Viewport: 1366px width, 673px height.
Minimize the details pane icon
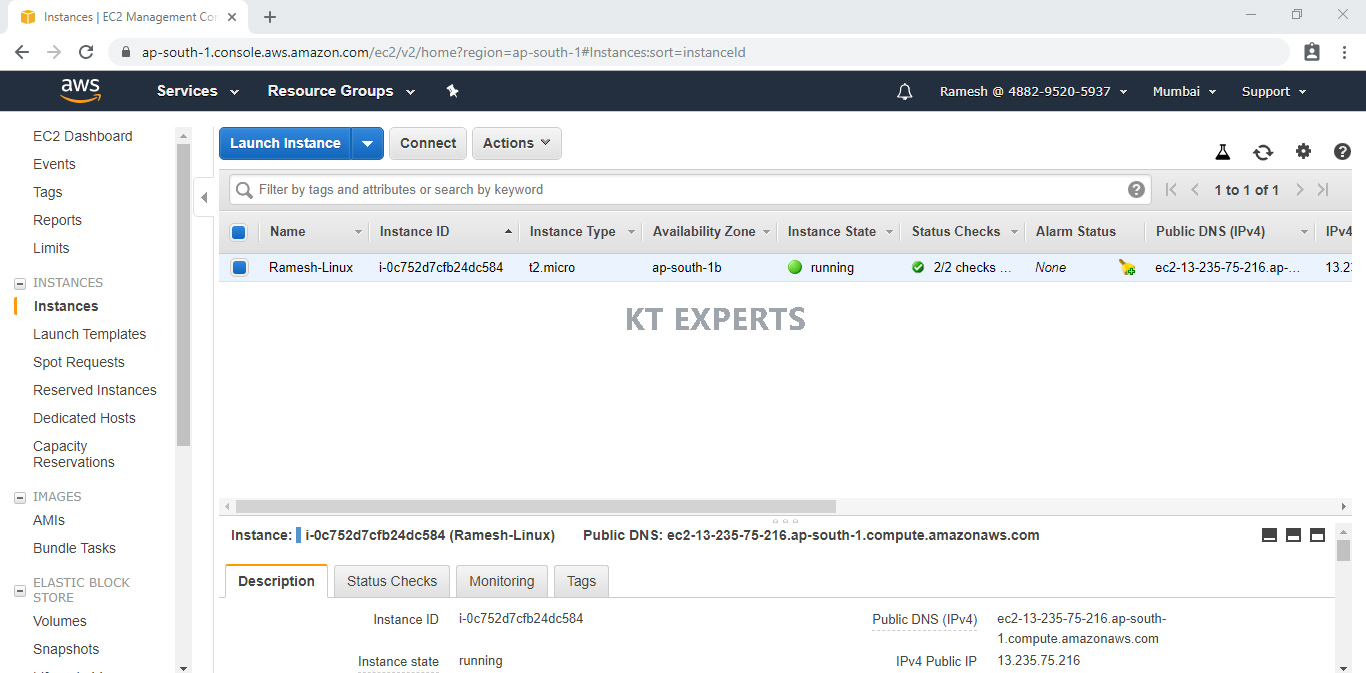point(1269,535)
